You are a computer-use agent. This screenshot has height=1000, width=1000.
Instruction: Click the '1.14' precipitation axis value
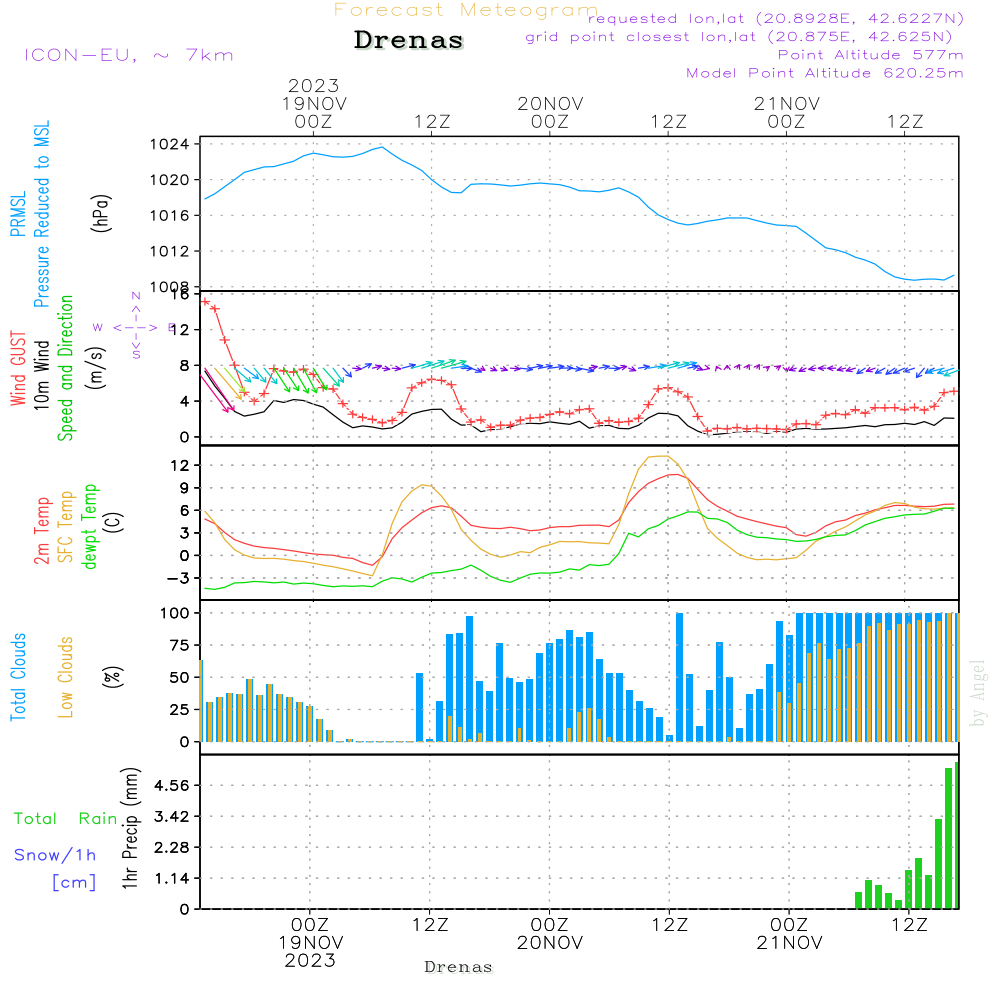[x=172, y=878]
